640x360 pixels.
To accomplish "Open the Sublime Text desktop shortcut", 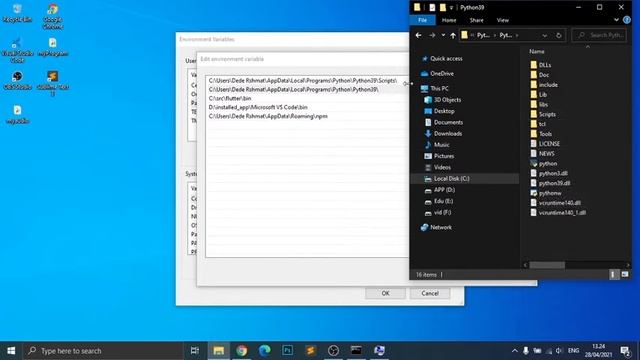I will tap(53, 83).
